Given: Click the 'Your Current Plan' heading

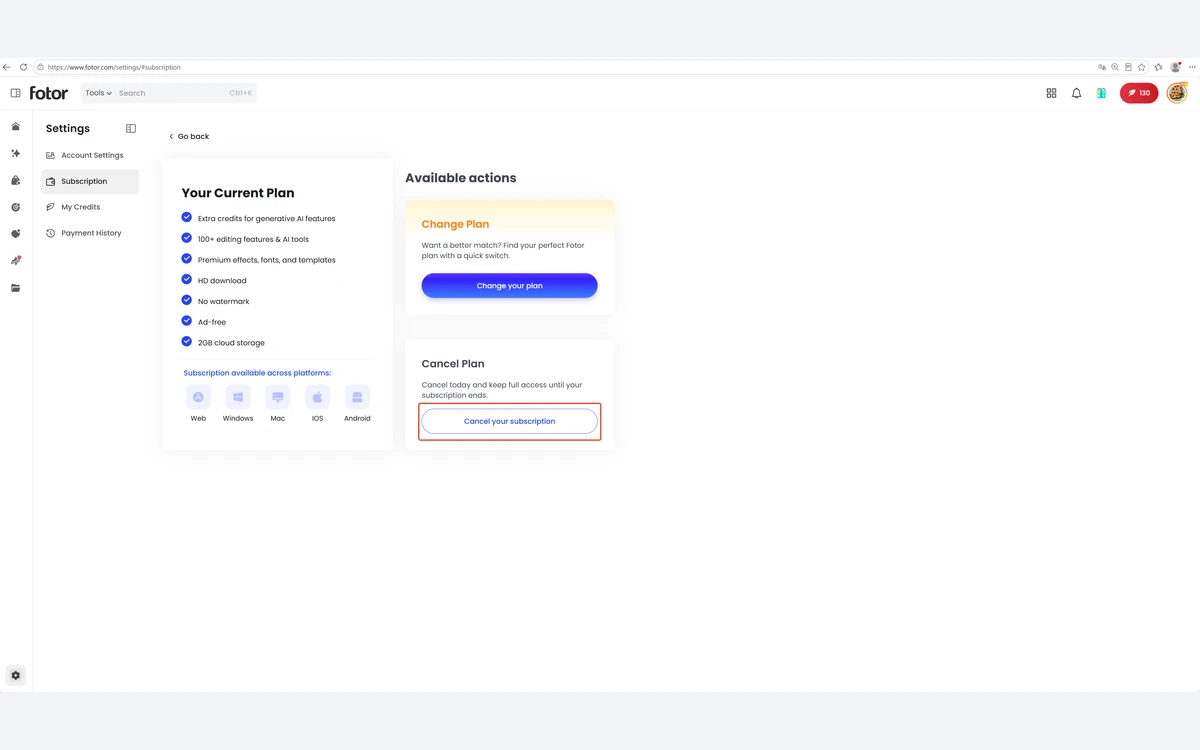Looking at the screenshot, I should point(238,193).
